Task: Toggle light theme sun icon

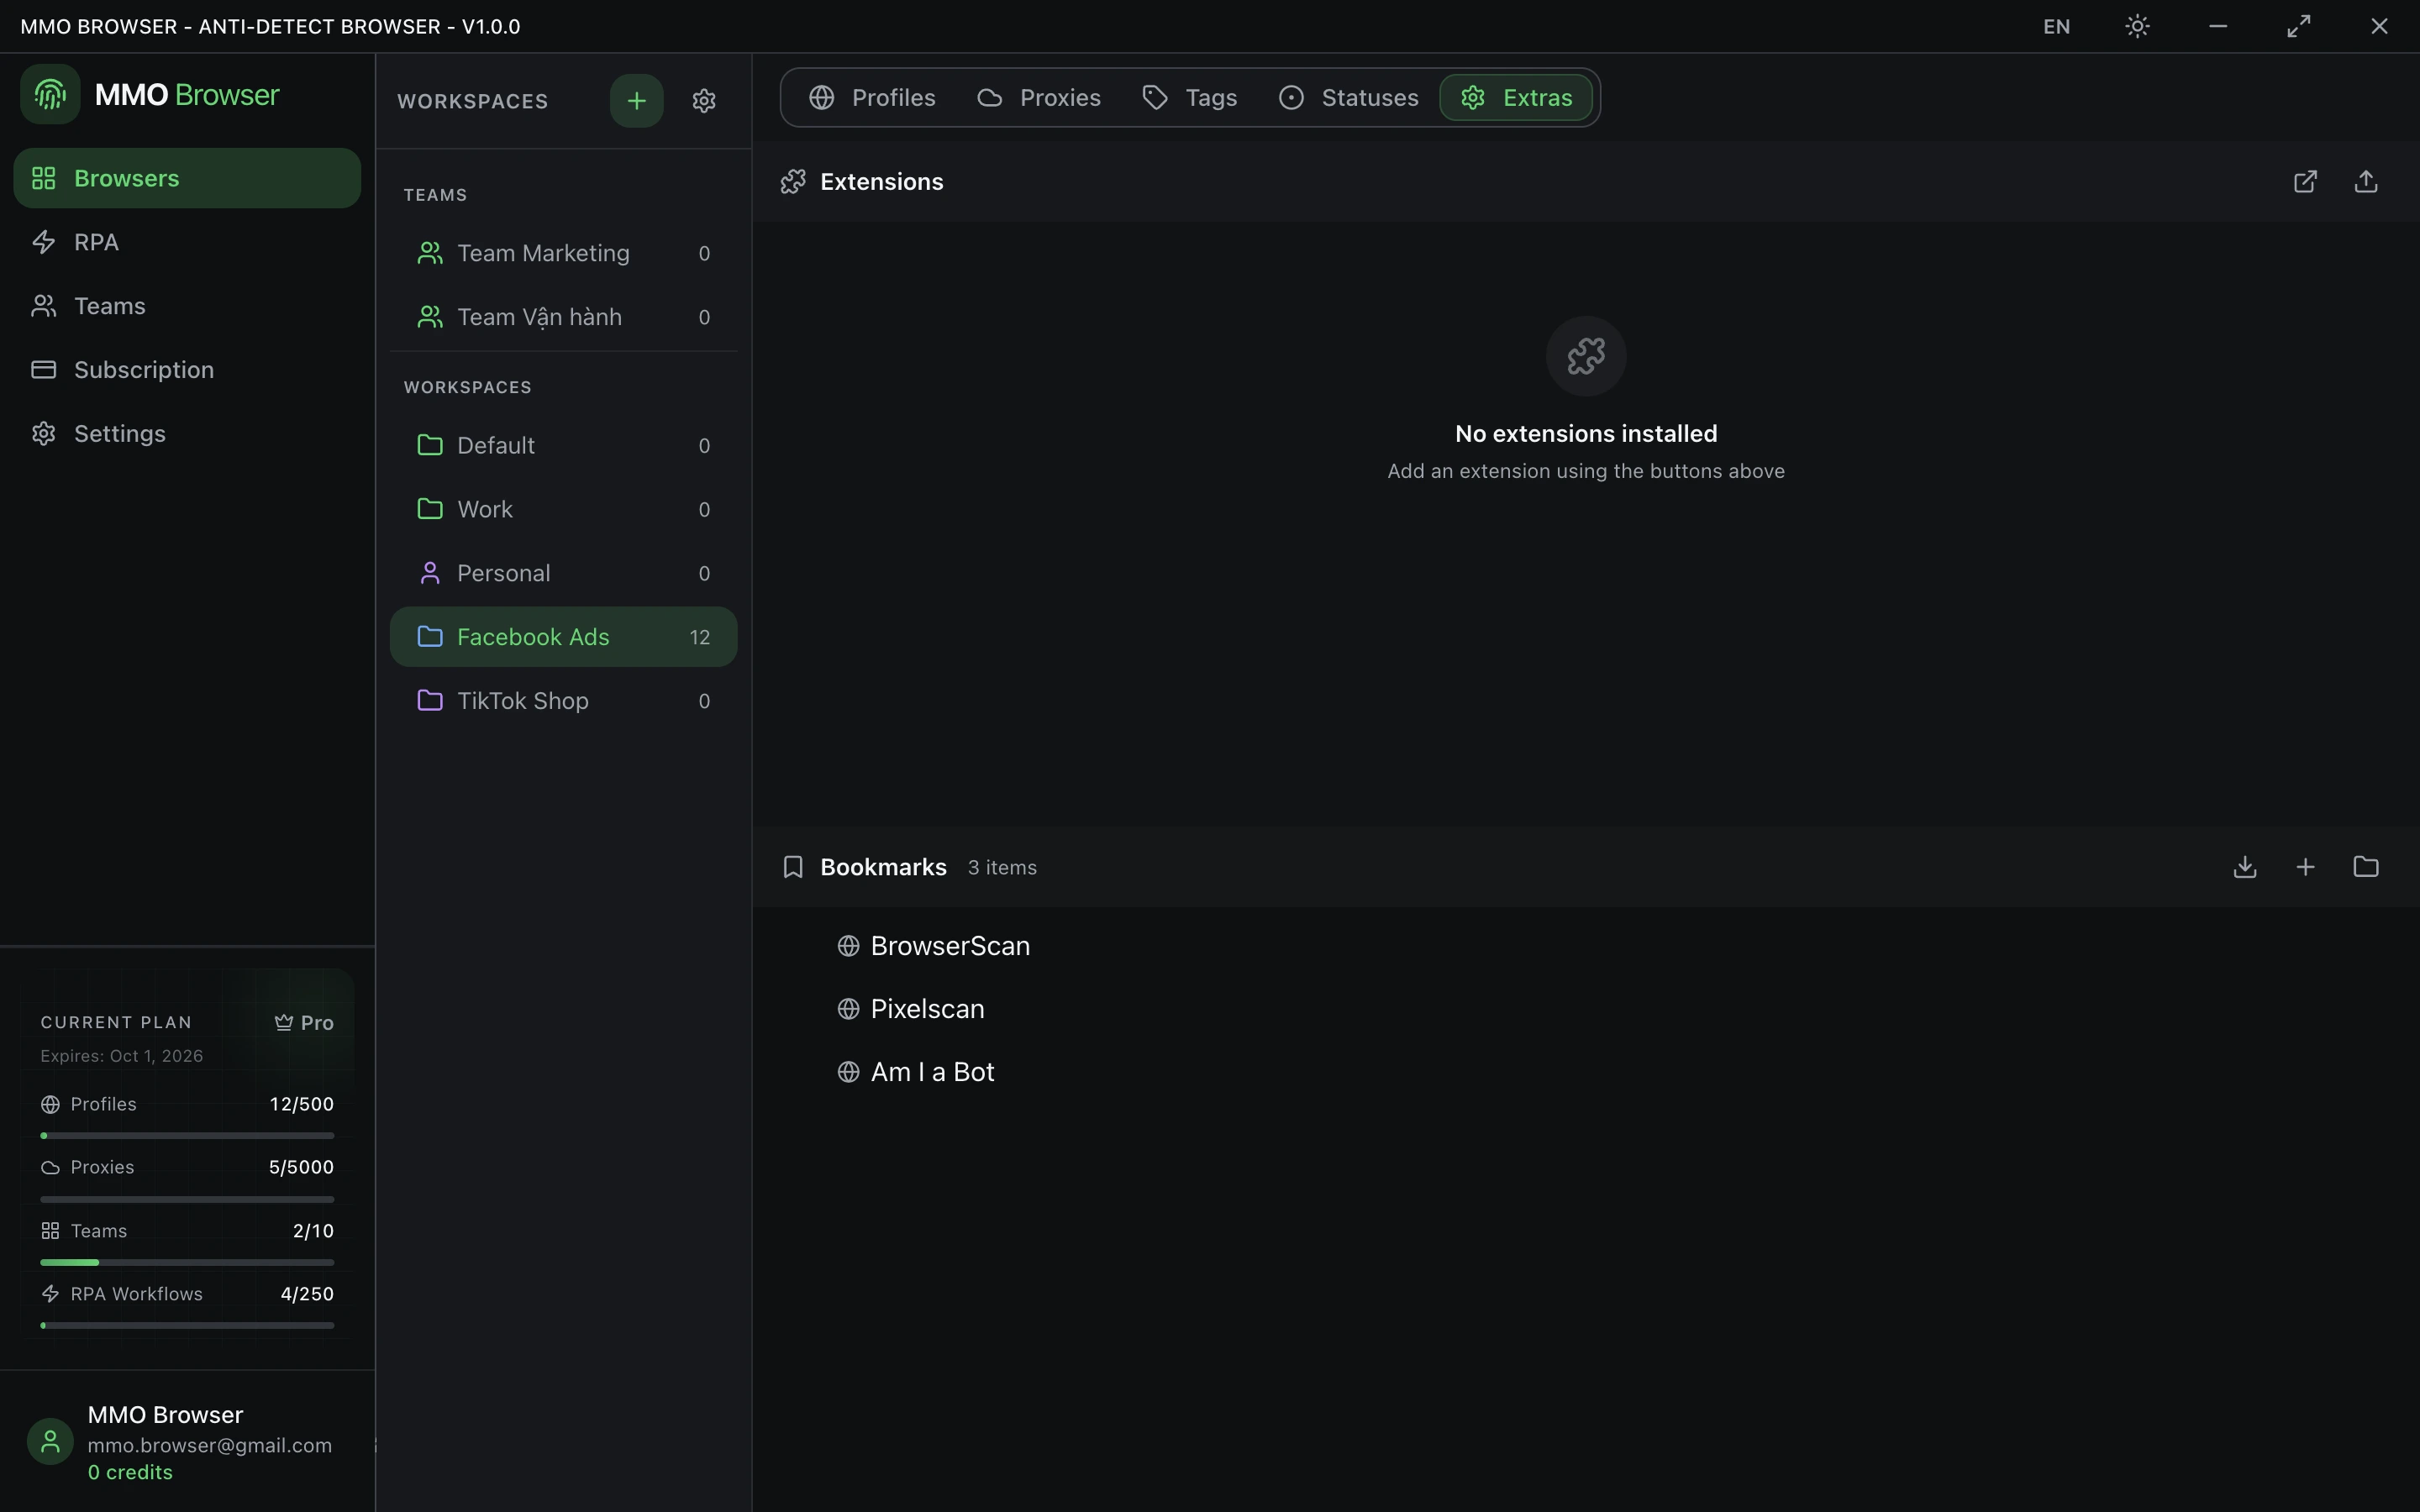Action: tap(2137, 26)
